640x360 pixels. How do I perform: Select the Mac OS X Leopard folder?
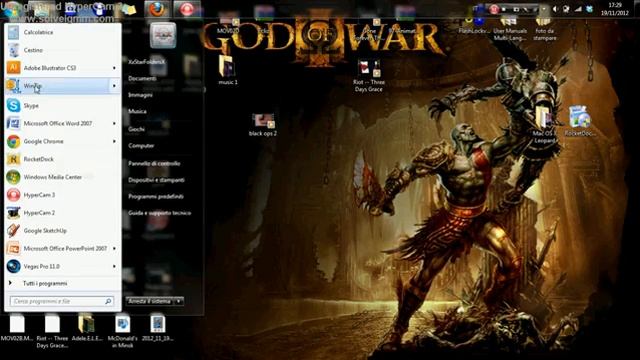pyautogui.click(x=544, y=124)
